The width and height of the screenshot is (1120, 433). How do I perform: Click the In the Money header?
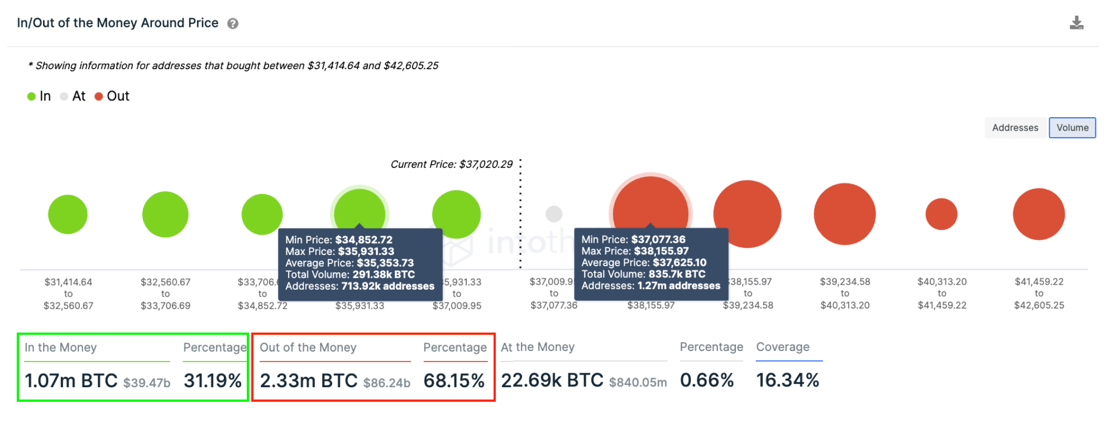[x=60, y=347]
